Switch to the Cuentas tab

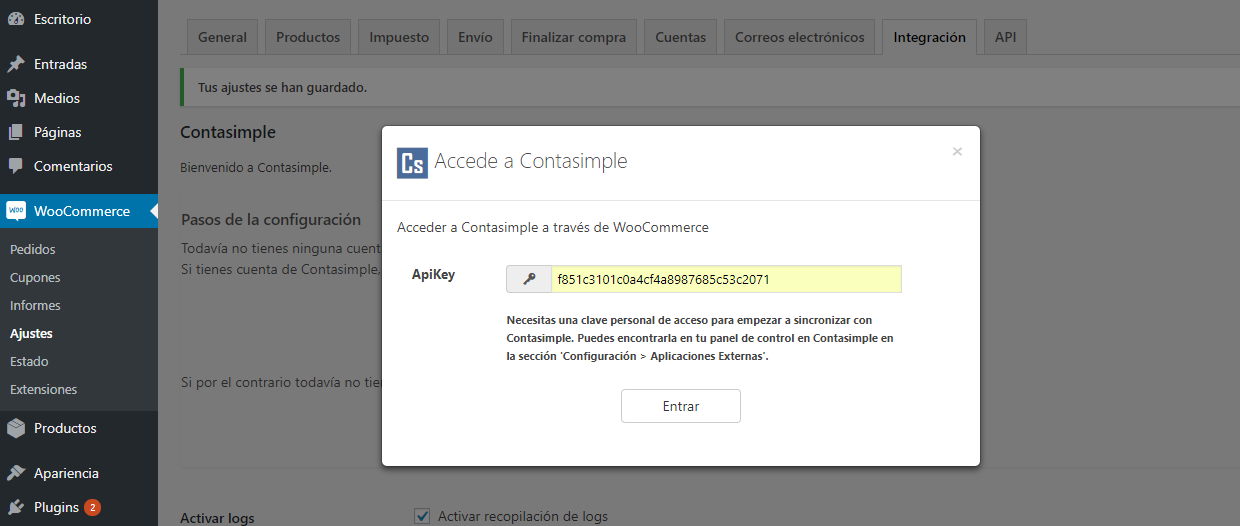coord(681,37)
